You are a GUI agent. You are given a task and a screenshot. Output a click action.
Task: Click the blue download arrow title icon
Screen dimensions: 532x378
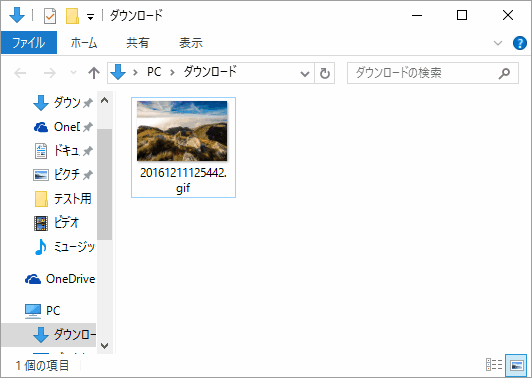pyautogui.click(x=17, y=15)
